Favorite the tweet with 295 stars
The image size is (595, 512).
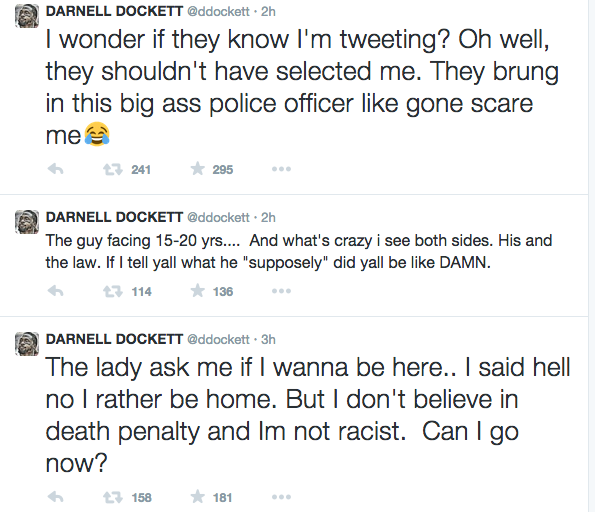[197, 169]
